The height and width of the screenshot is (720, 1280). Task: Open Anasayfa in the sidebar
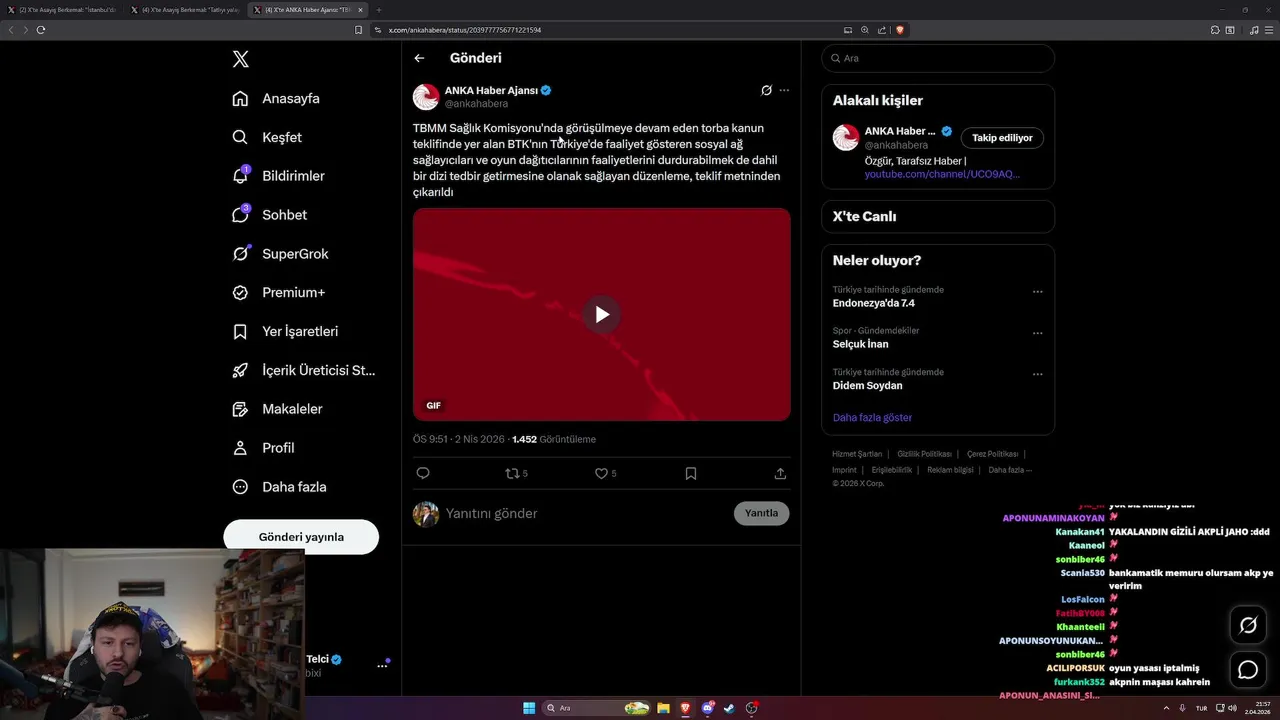tap(276, 98)
